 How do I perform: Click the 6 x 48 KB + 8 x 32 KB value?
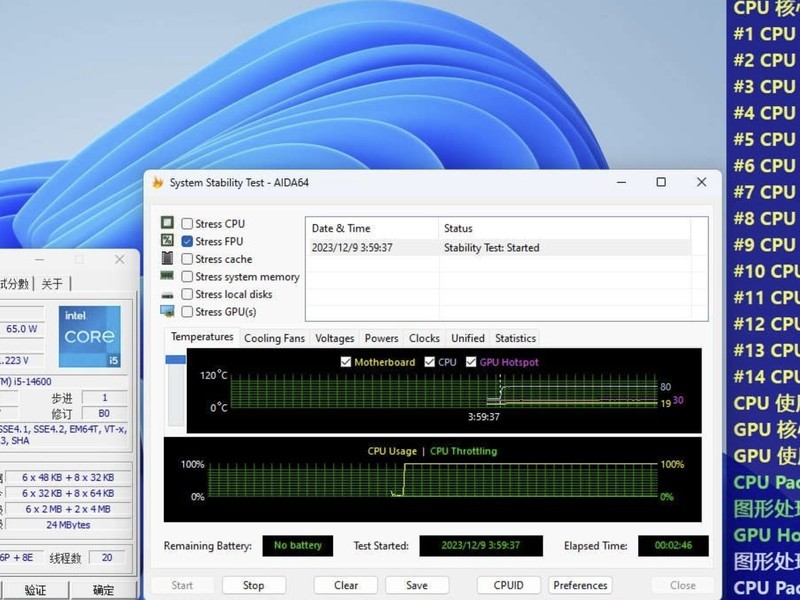[68, 478]
